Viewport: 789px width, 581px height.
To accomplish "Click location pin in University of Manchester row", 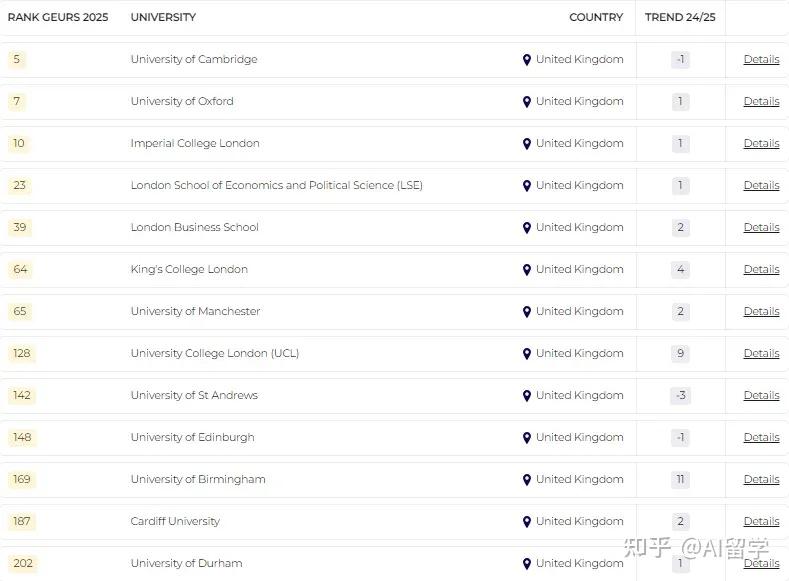I will click(527, 312).
